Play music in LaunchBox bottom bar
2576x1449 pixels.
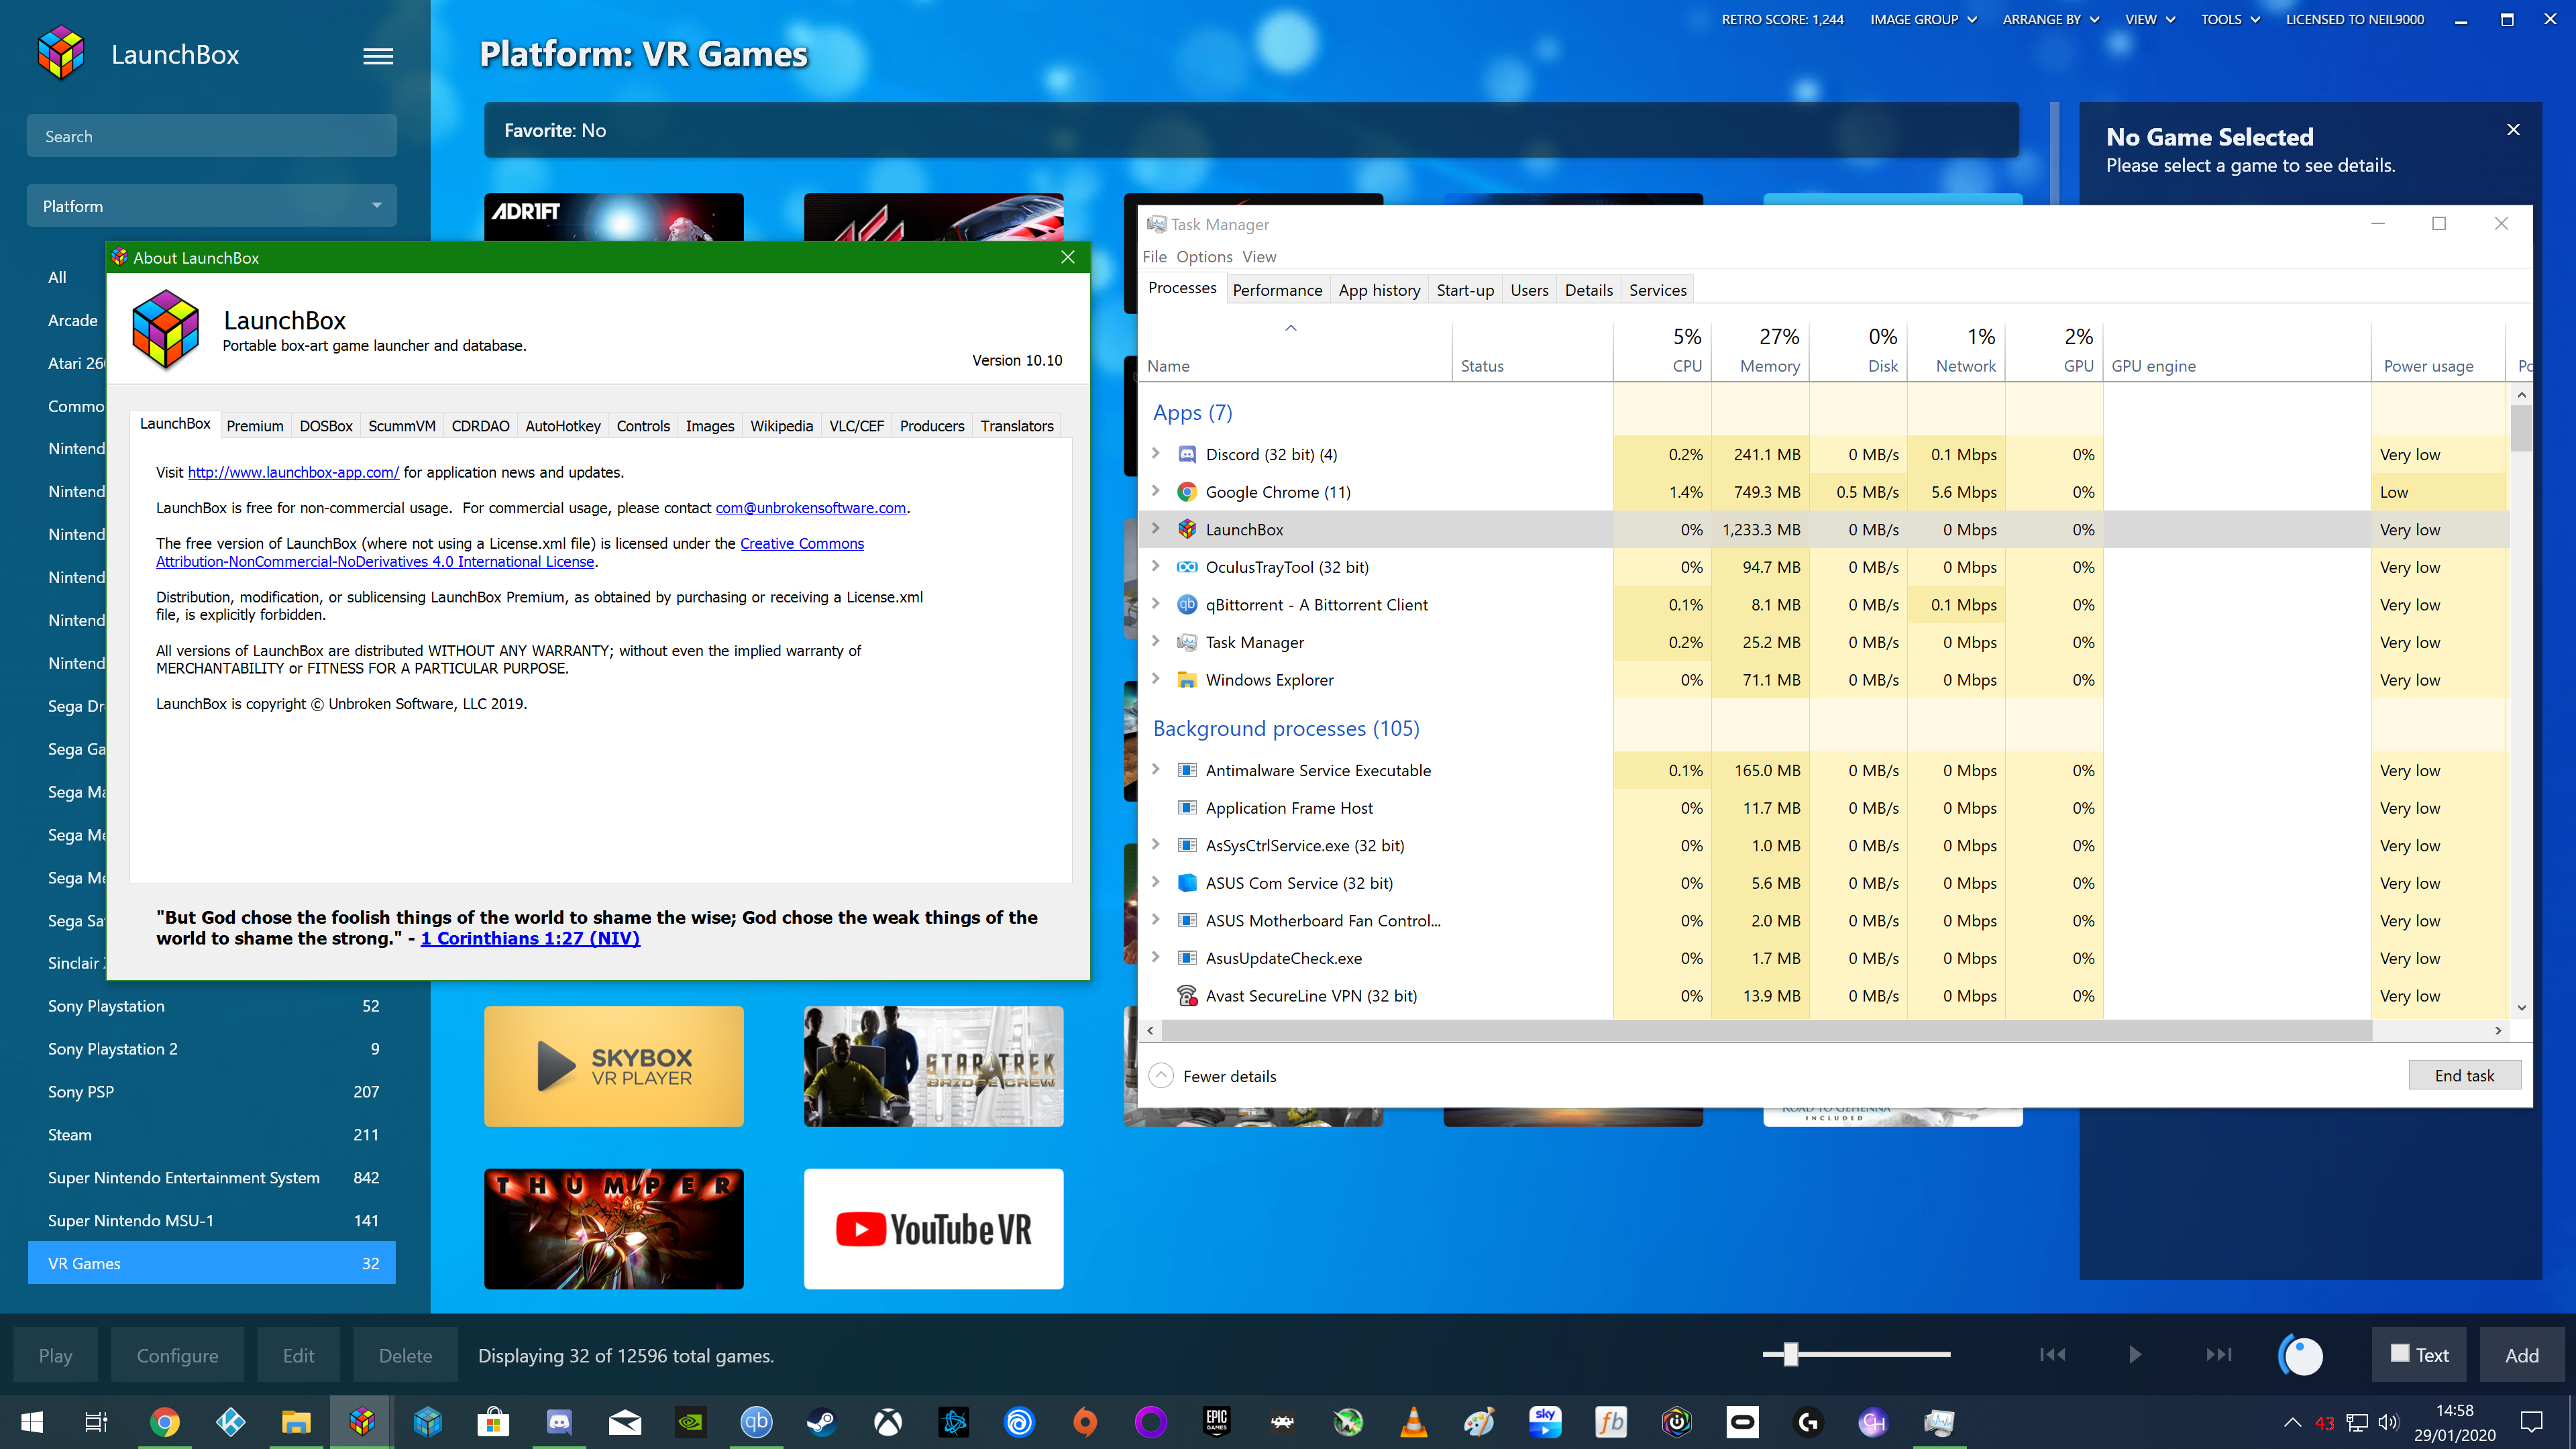[x=2135, y=1355]
